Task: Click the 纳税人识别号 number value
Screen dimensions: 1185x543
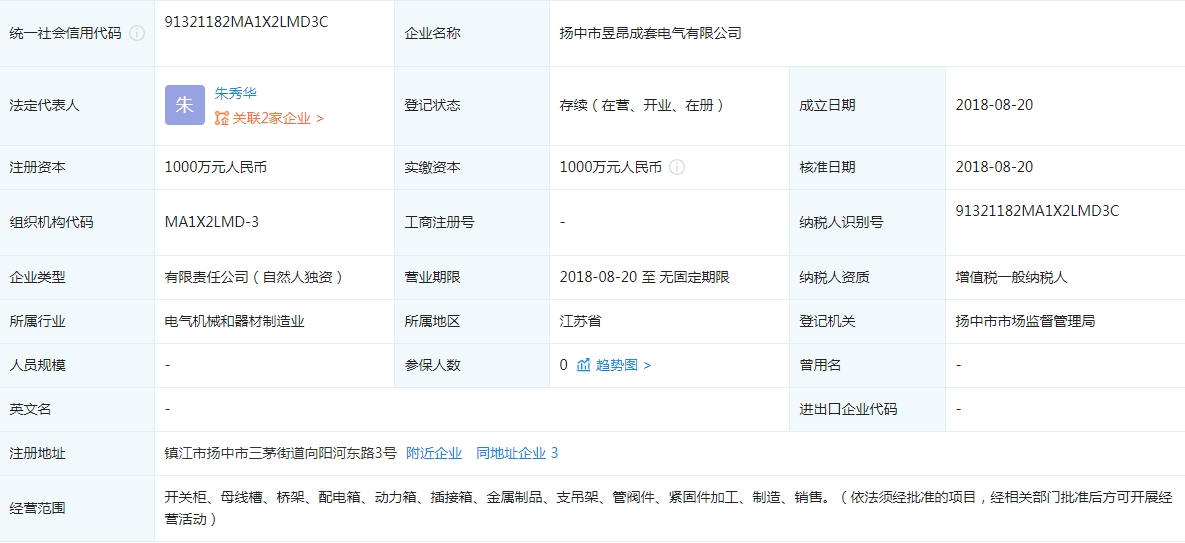Action: click(1037, 210)
